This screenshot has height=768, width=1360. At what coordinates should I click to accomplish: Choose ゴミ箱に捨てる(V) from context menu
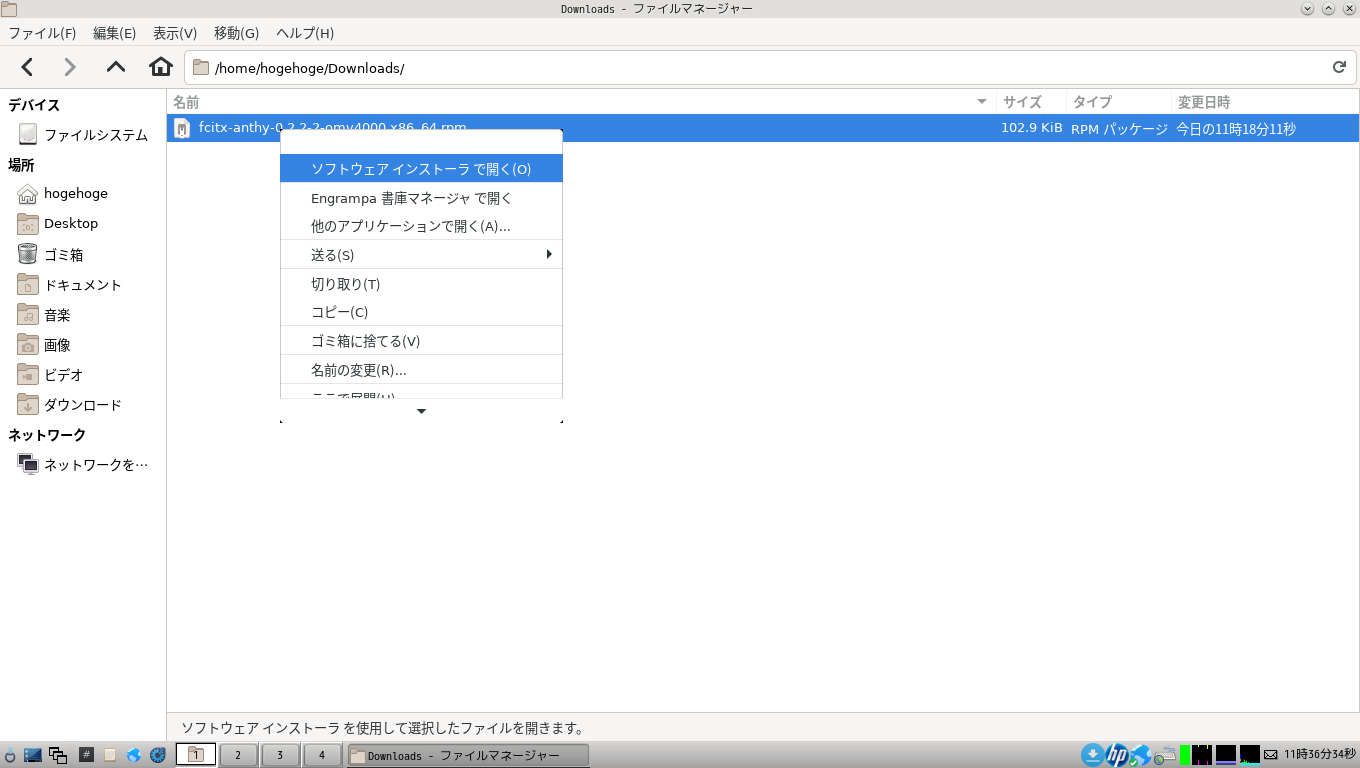tap(421, 341)
